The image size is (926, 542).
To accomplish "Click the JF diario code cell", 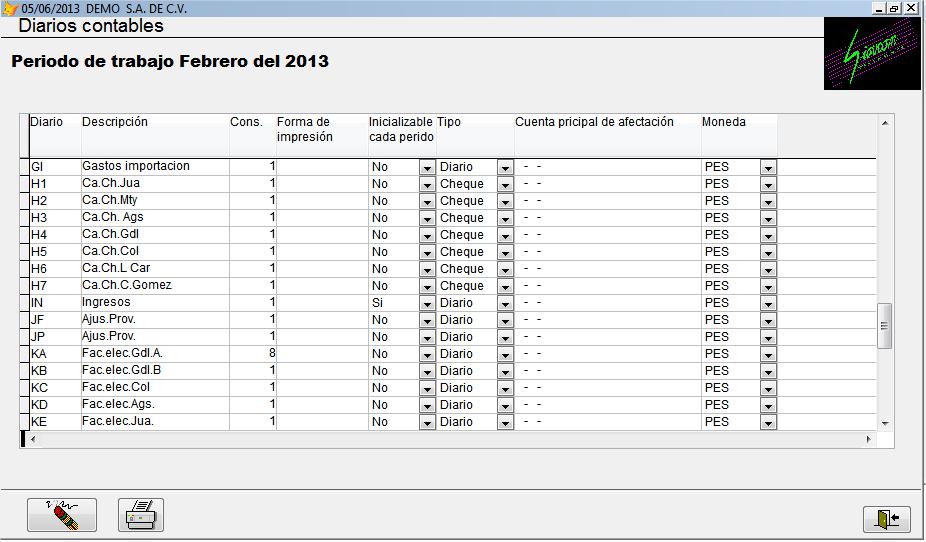I will pos(54,320).
